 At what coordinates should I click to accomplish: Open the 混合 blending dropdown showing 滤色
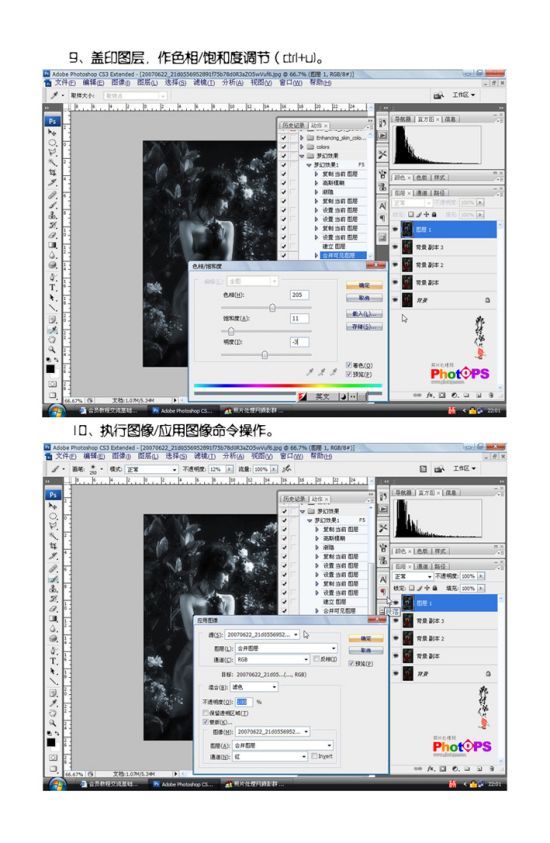(x=254, y=687)
